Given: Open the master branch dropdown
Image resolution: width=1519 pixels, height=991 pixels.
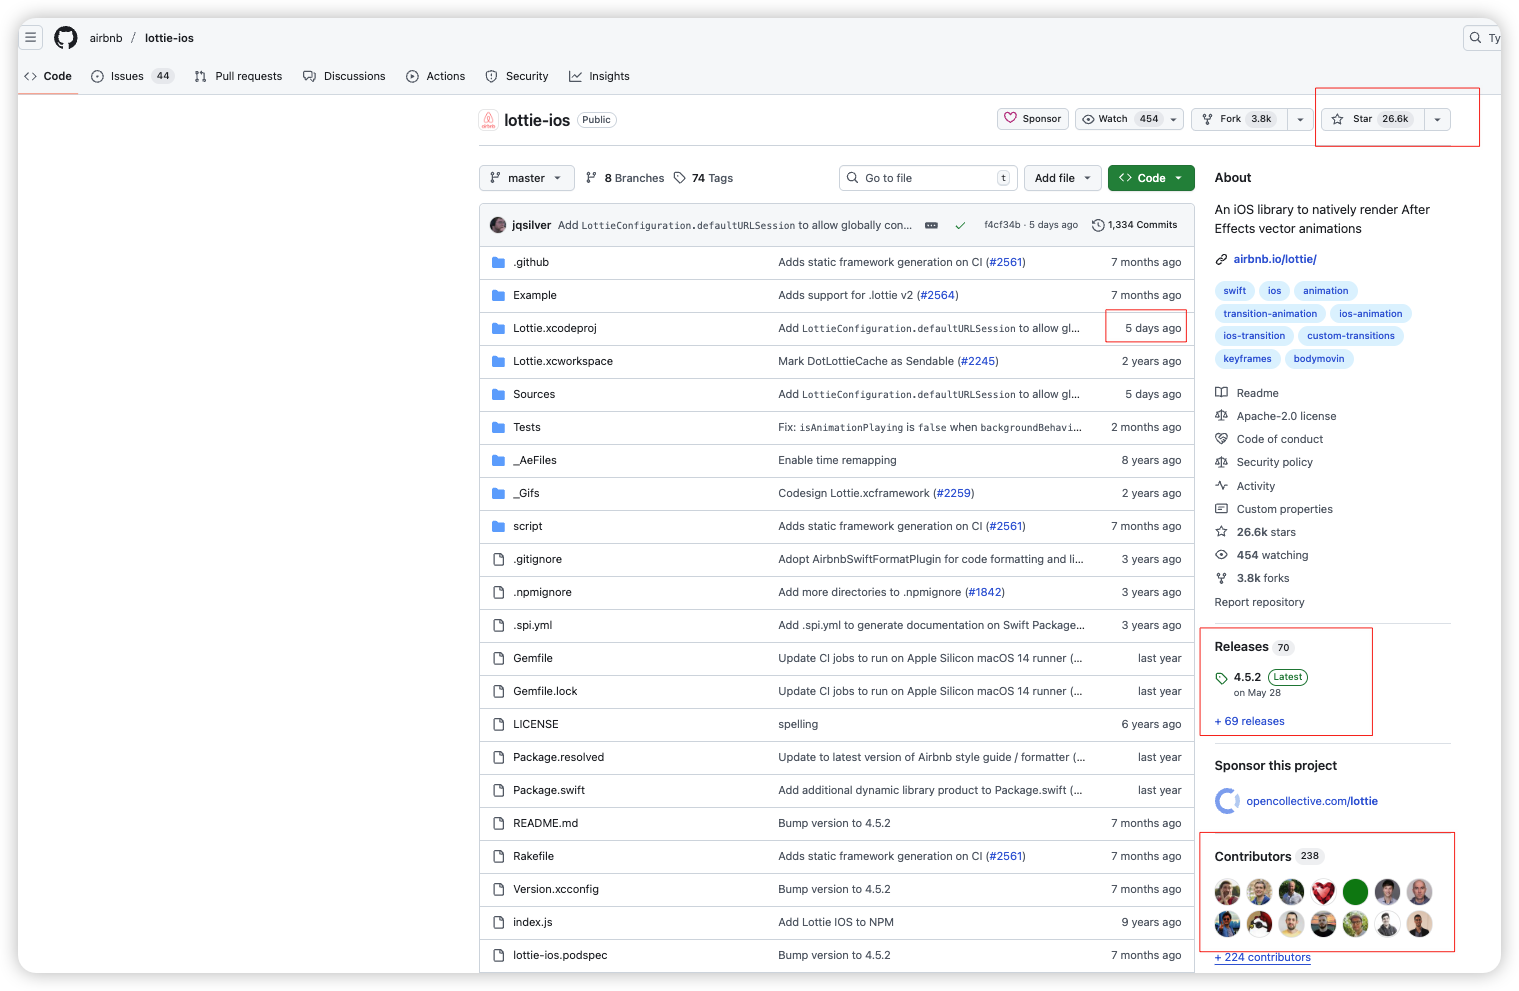Looking at the screenshot, I should (527, 178).
